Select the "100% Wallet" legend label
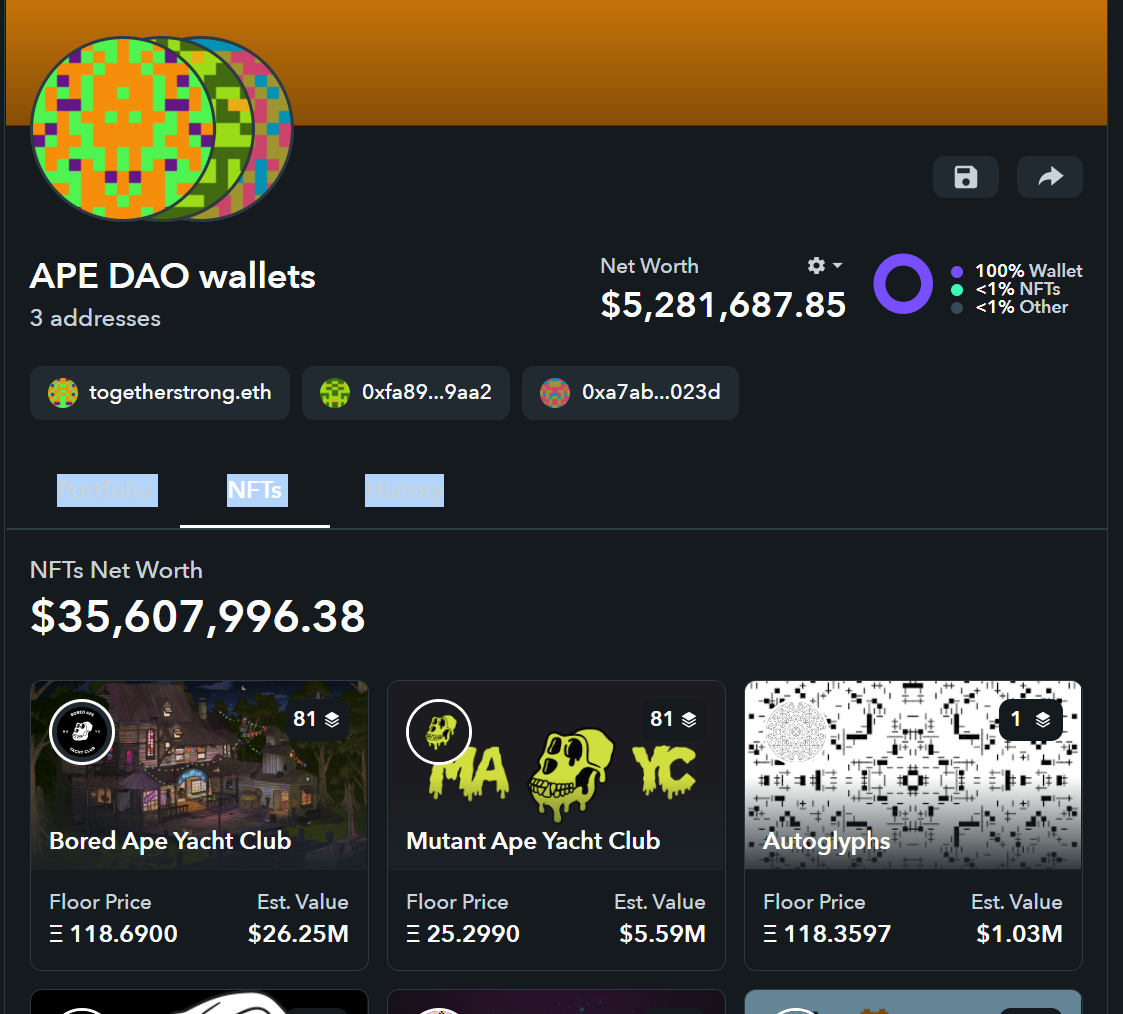This screenshot has width=1123, height=1014. point(1028,271)
